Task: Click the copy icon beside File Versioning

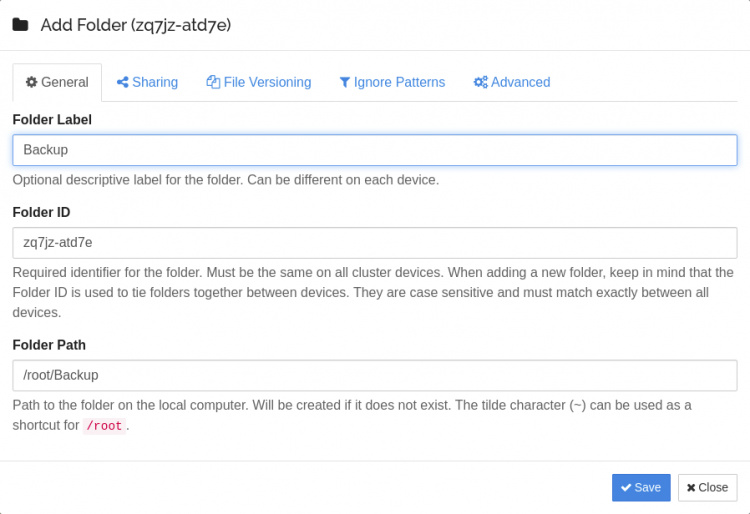Action: pos(213,82)
